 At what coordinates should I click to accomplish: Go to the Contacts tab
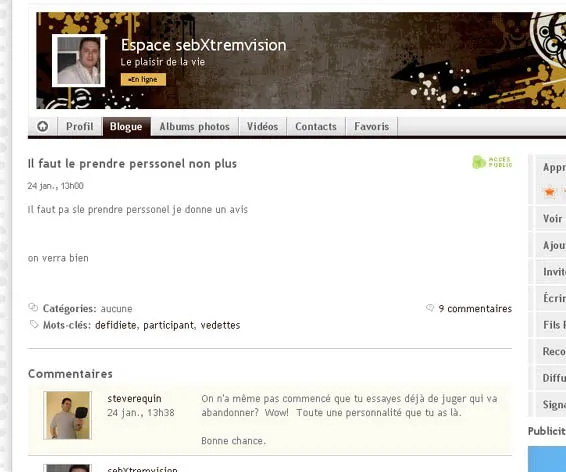click(316, 126)
